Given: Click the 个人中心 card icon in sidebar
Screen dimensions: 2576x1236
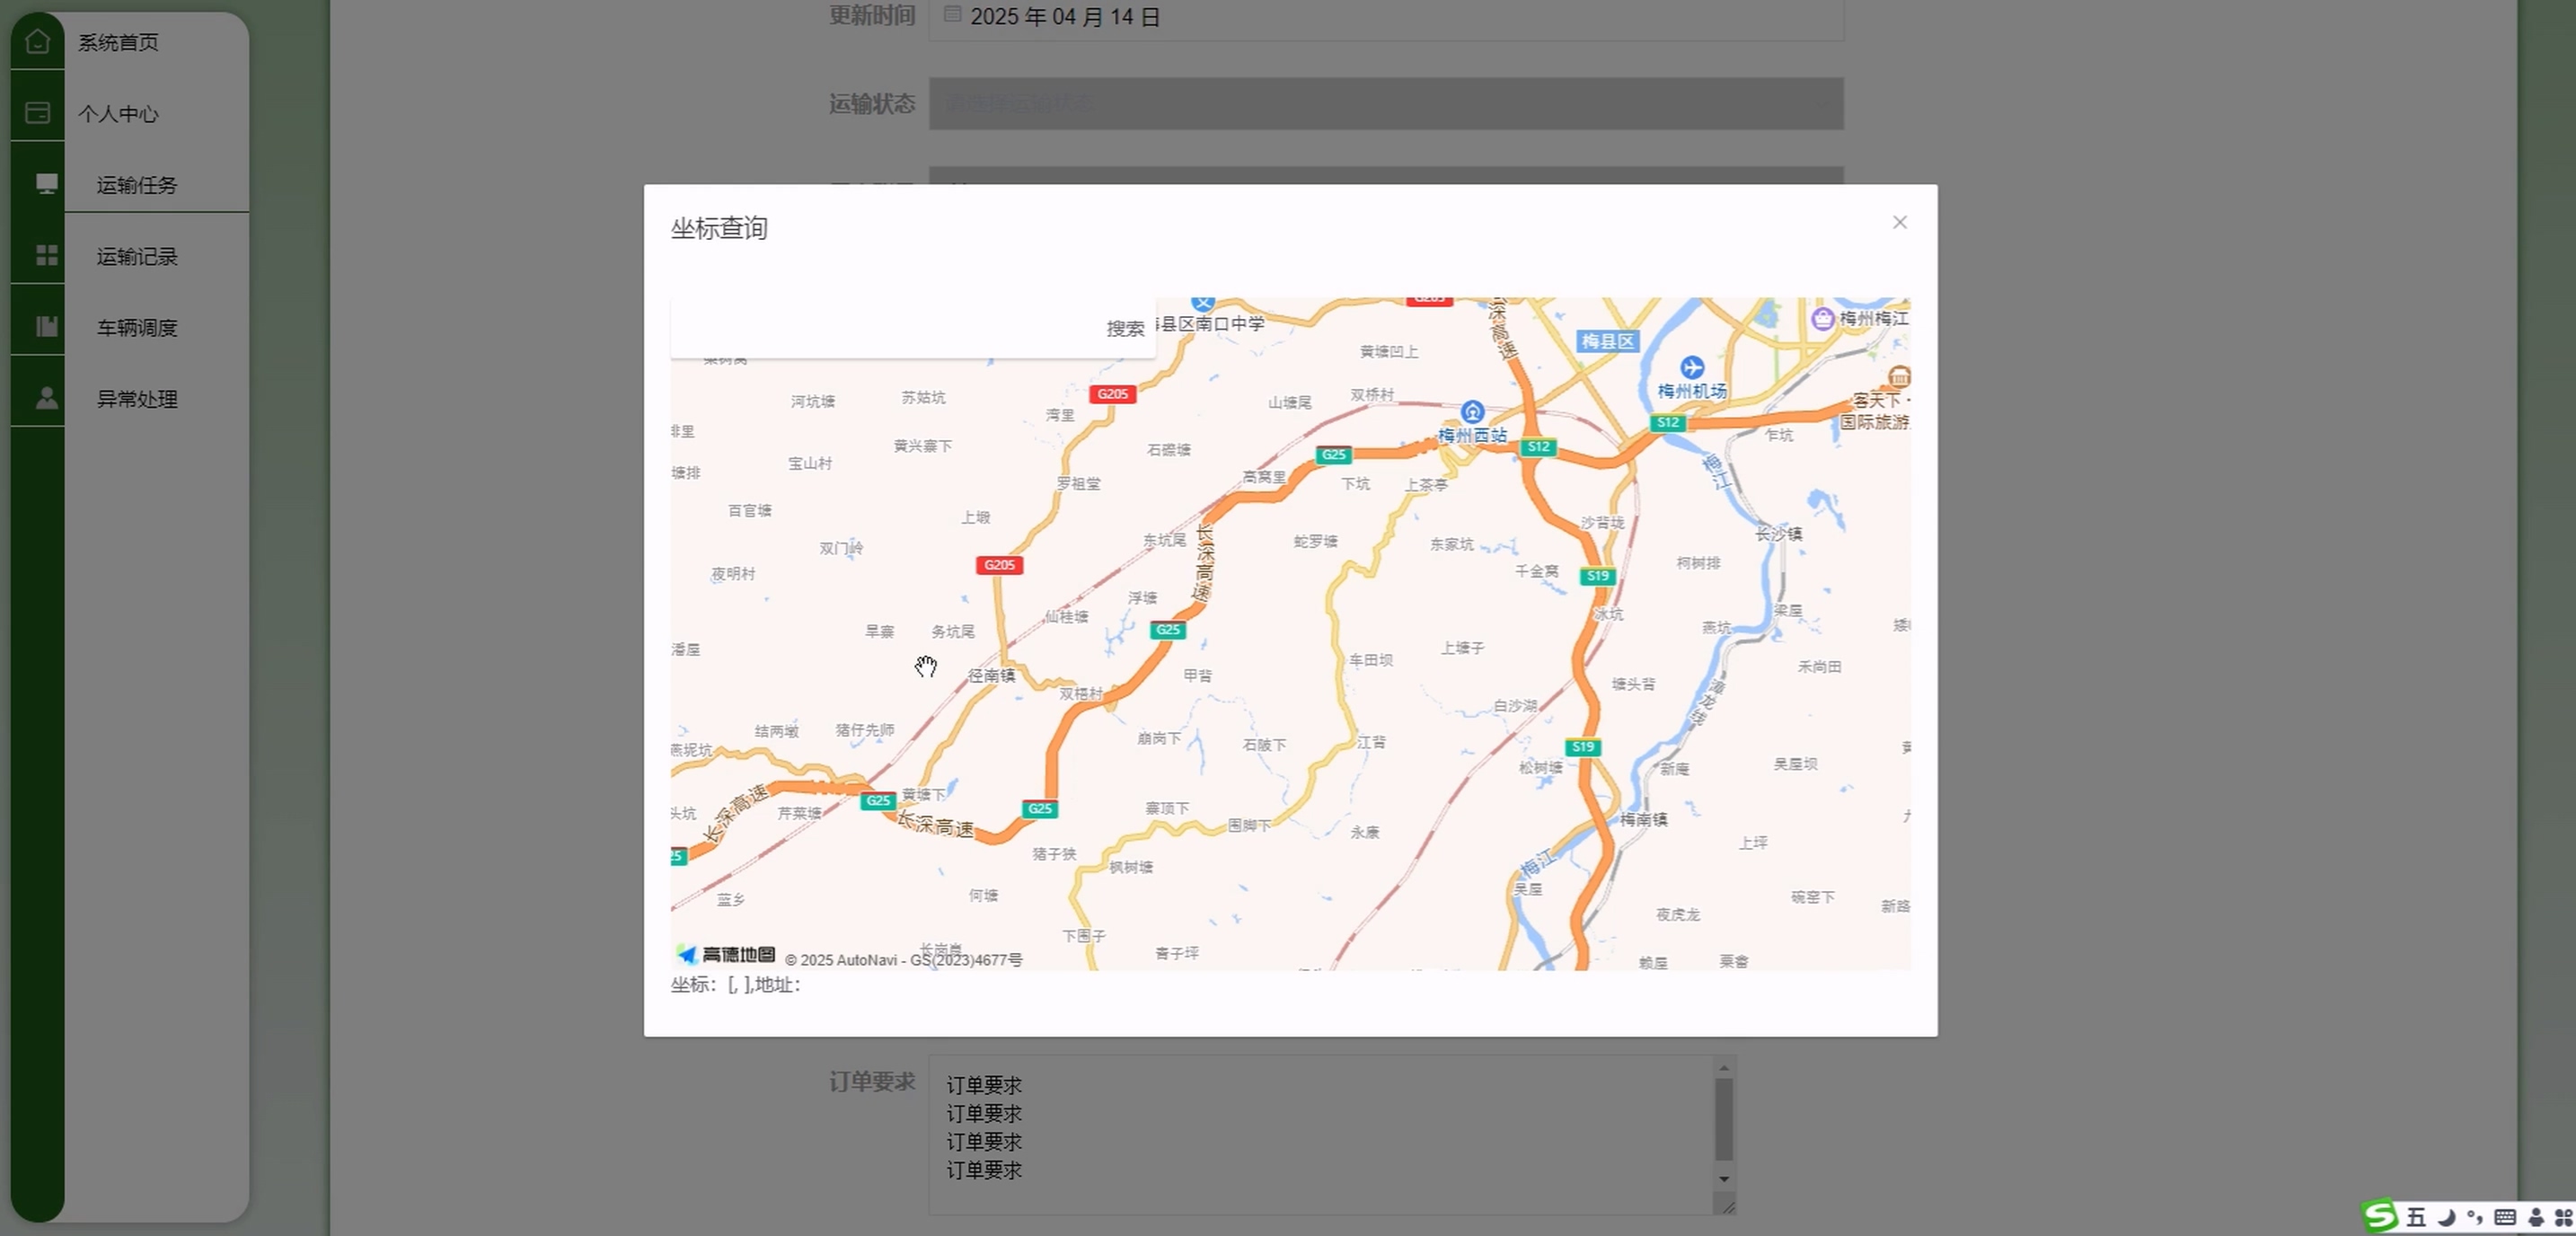Looking at the screenshot, I should 37,113.
